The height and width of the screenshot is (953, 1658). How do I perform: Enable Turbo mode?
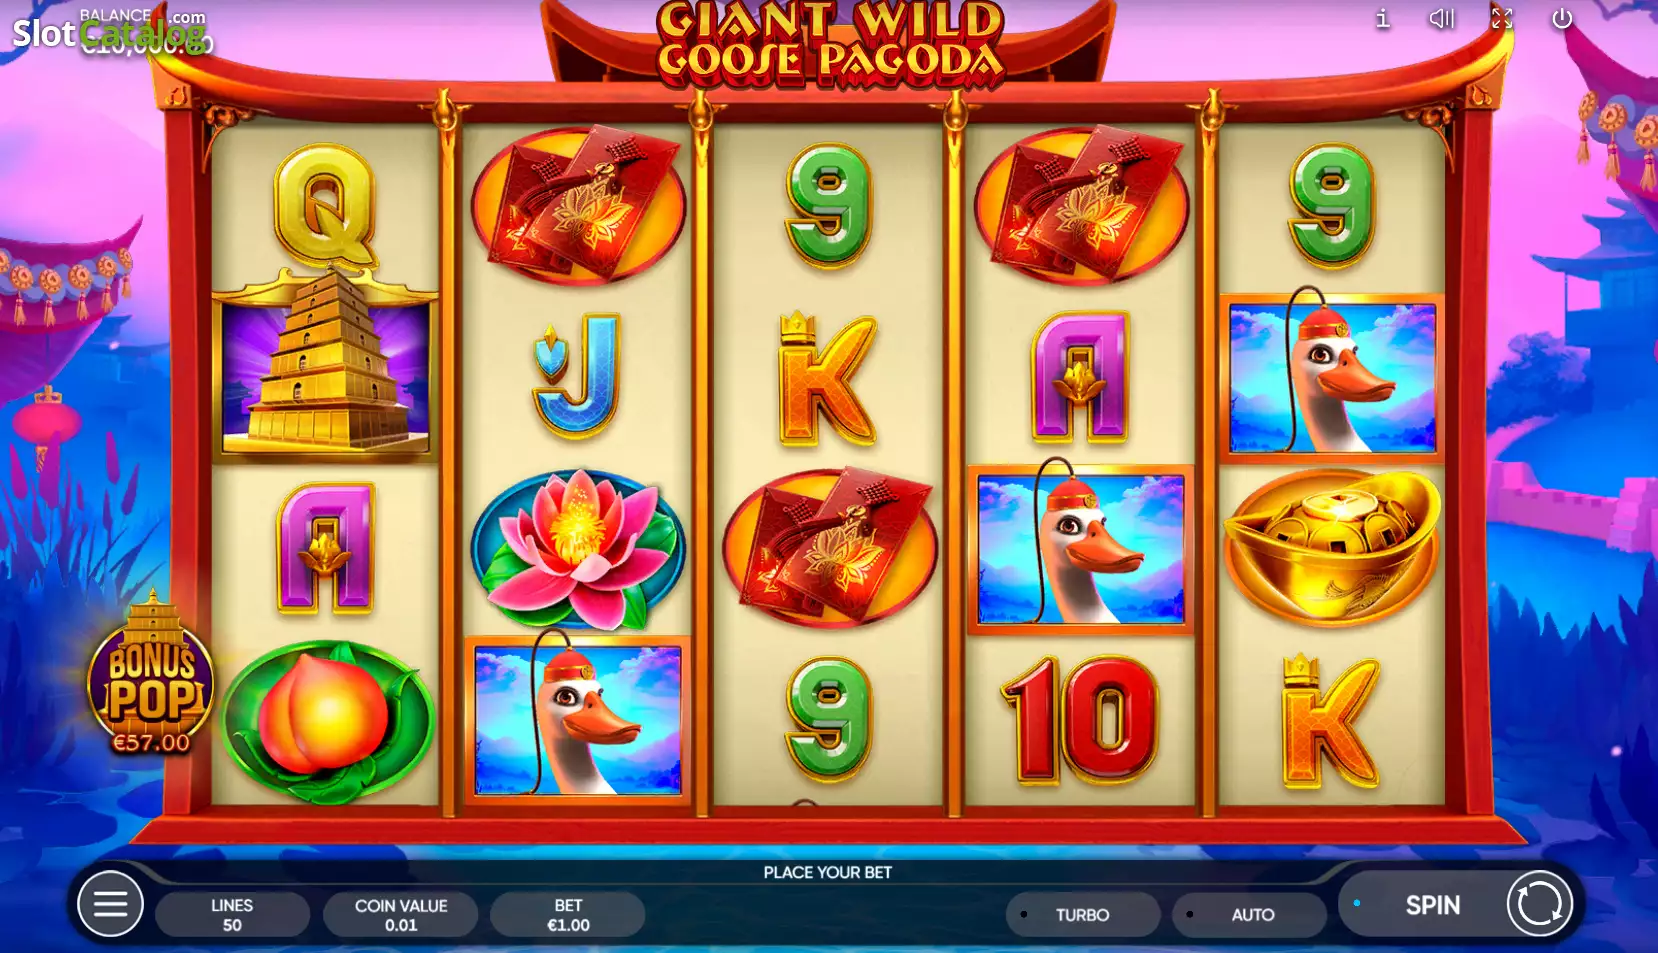pos(1083,915)
